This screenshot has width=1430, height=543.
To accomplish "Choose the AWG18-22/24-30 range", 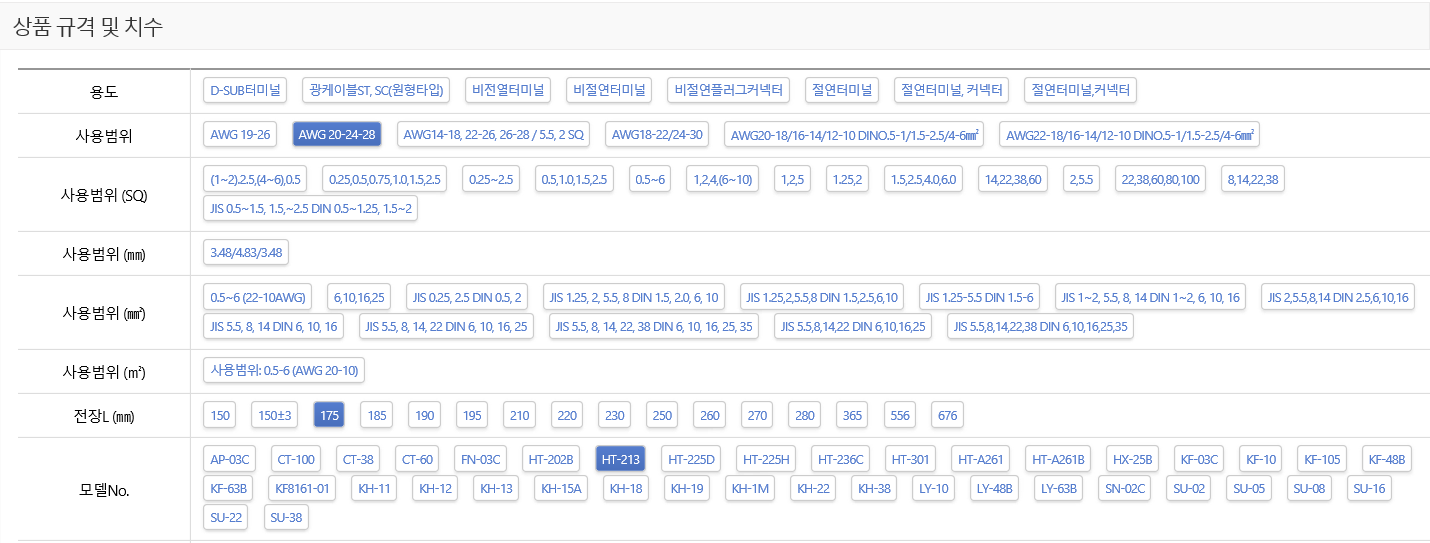I will pyautogui.click(x=658, y=134).
